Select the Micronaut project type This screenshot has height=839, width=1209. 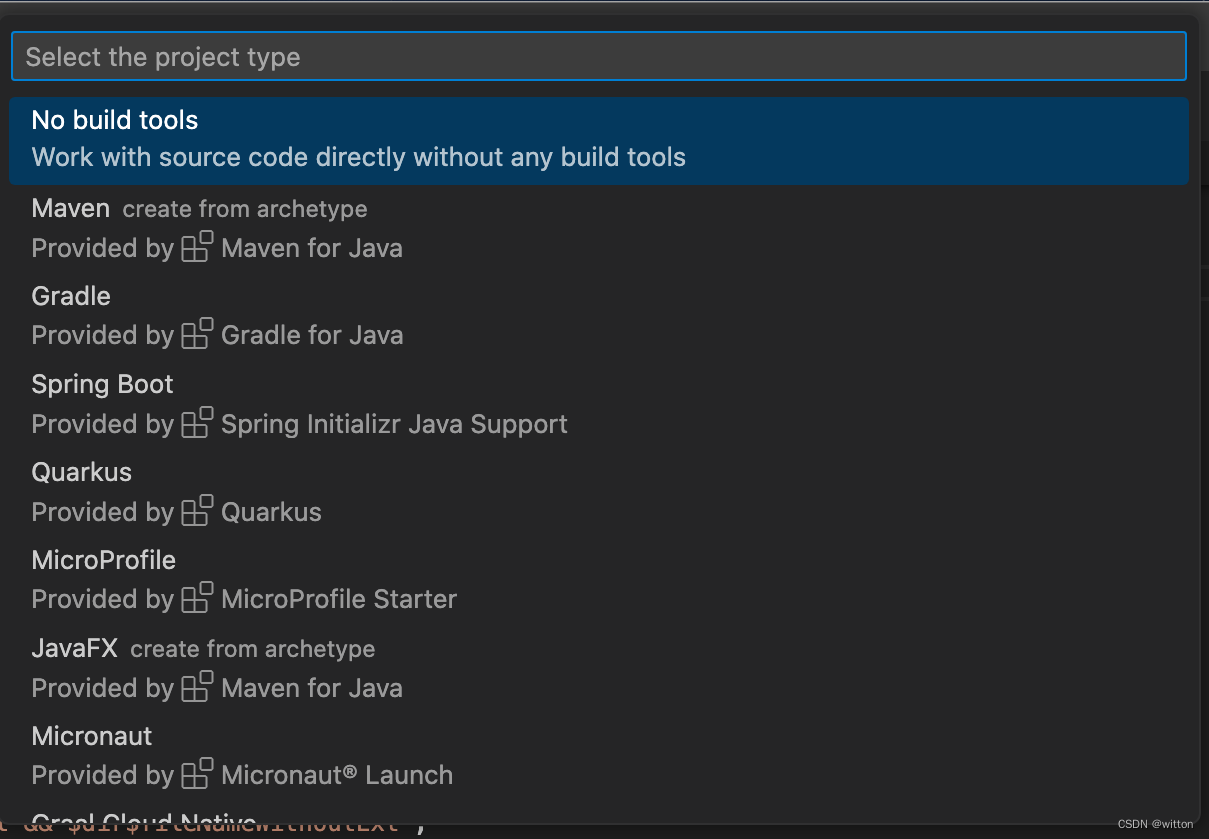pos(92,736)
